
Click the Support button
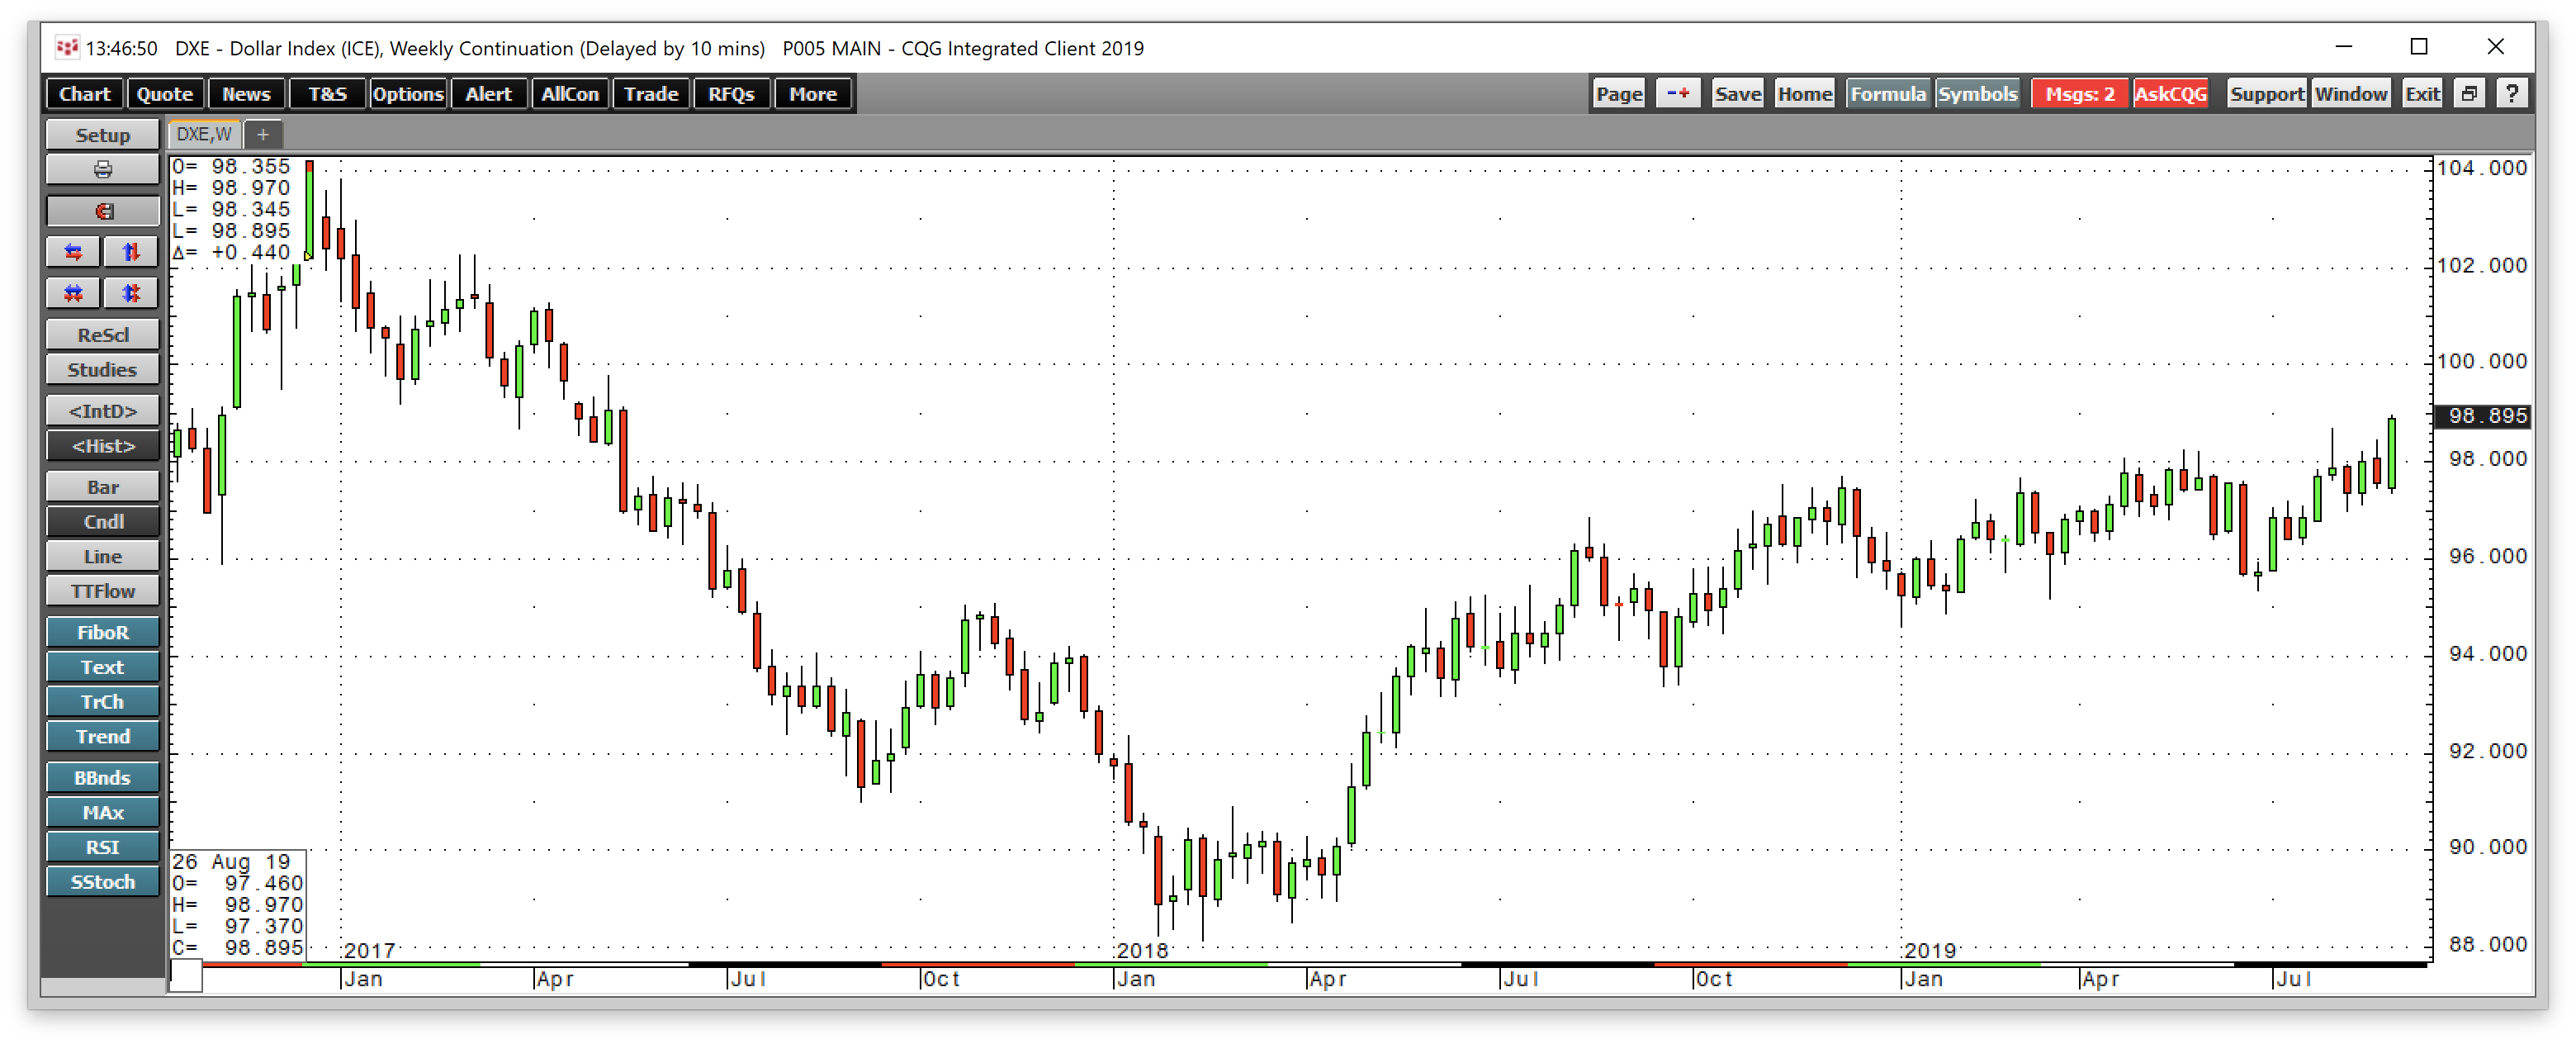pyautogui.click(x=2266, y=93)
